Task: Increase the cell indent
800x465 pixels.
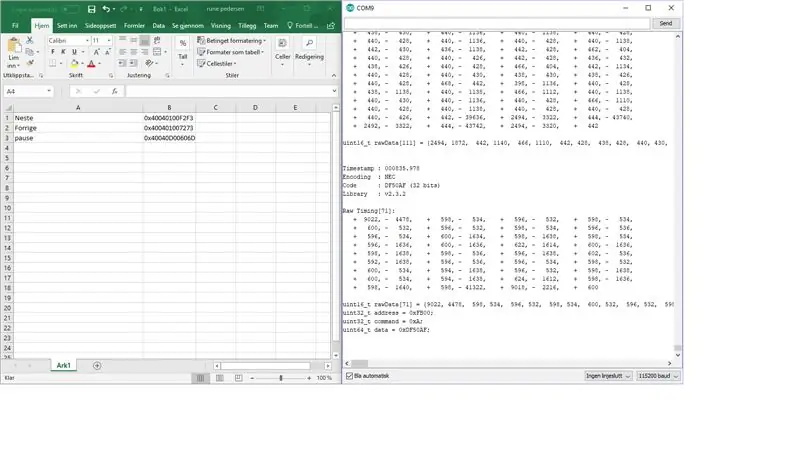Action: click(x=133, y=63)
